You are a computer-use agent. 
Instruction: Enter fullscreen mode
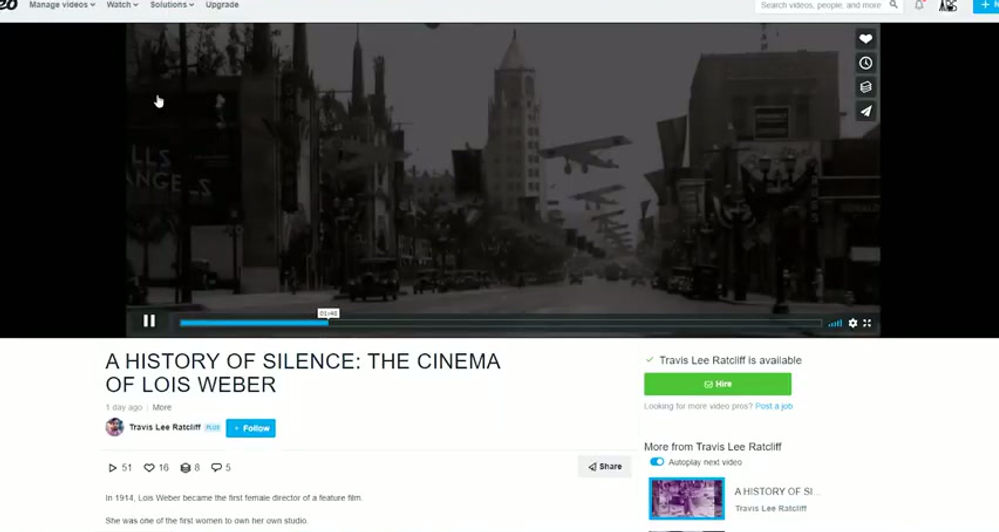[867, 323]
